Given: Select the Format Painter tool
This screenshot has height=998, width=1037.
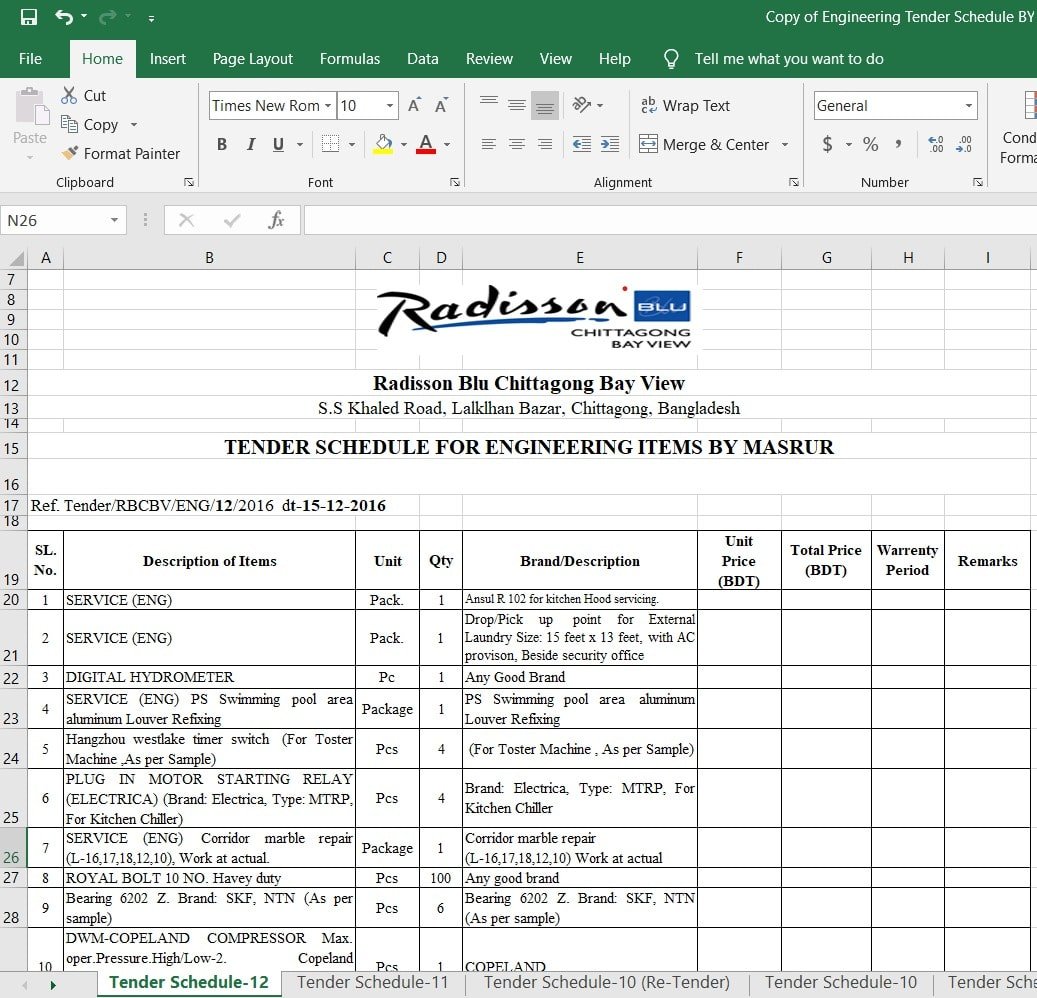Looking at the screenshot, I should [120, 153].
